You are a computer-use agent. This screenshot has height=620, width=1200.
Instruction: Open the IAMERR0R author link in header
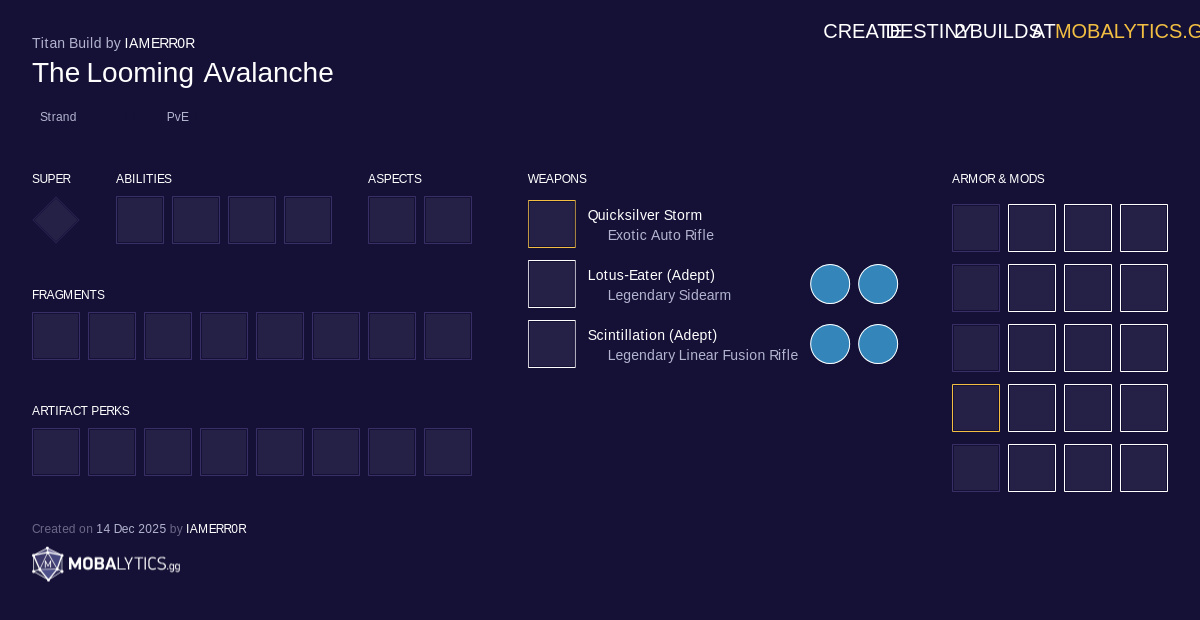click(160, 43)
